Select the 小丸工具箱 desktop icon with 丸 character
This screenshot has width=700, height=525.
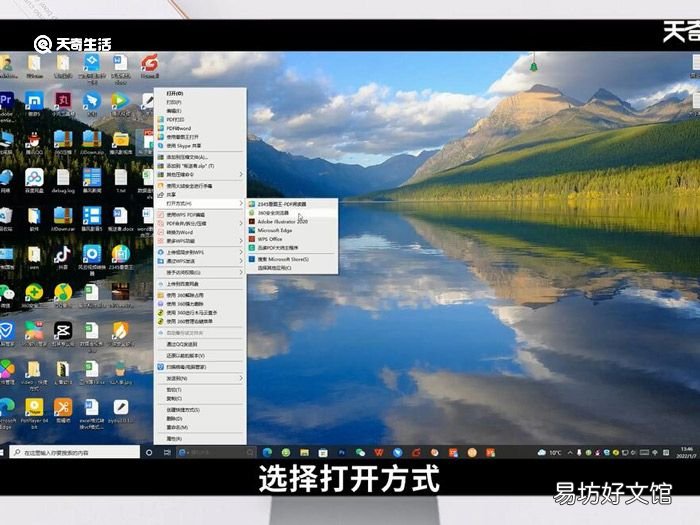63,105
